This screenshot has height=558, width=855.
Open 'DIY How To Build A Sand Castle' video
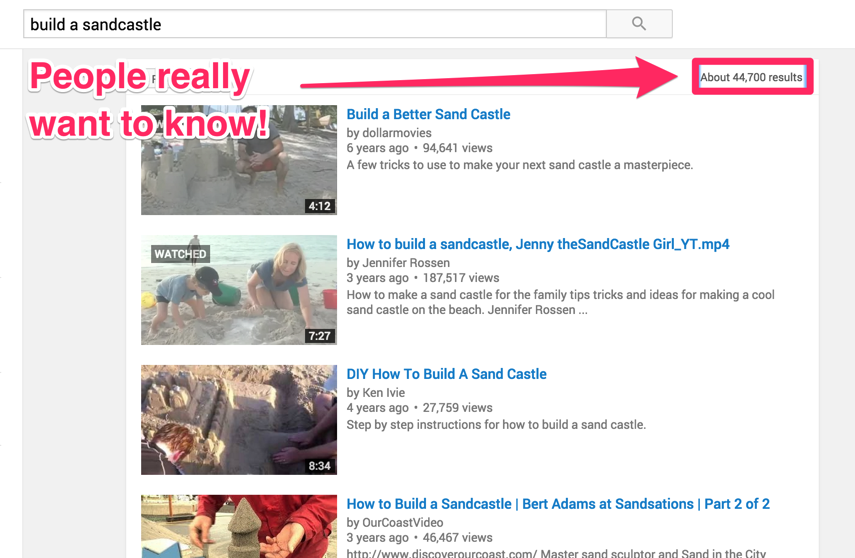click(x=447, y=374)
